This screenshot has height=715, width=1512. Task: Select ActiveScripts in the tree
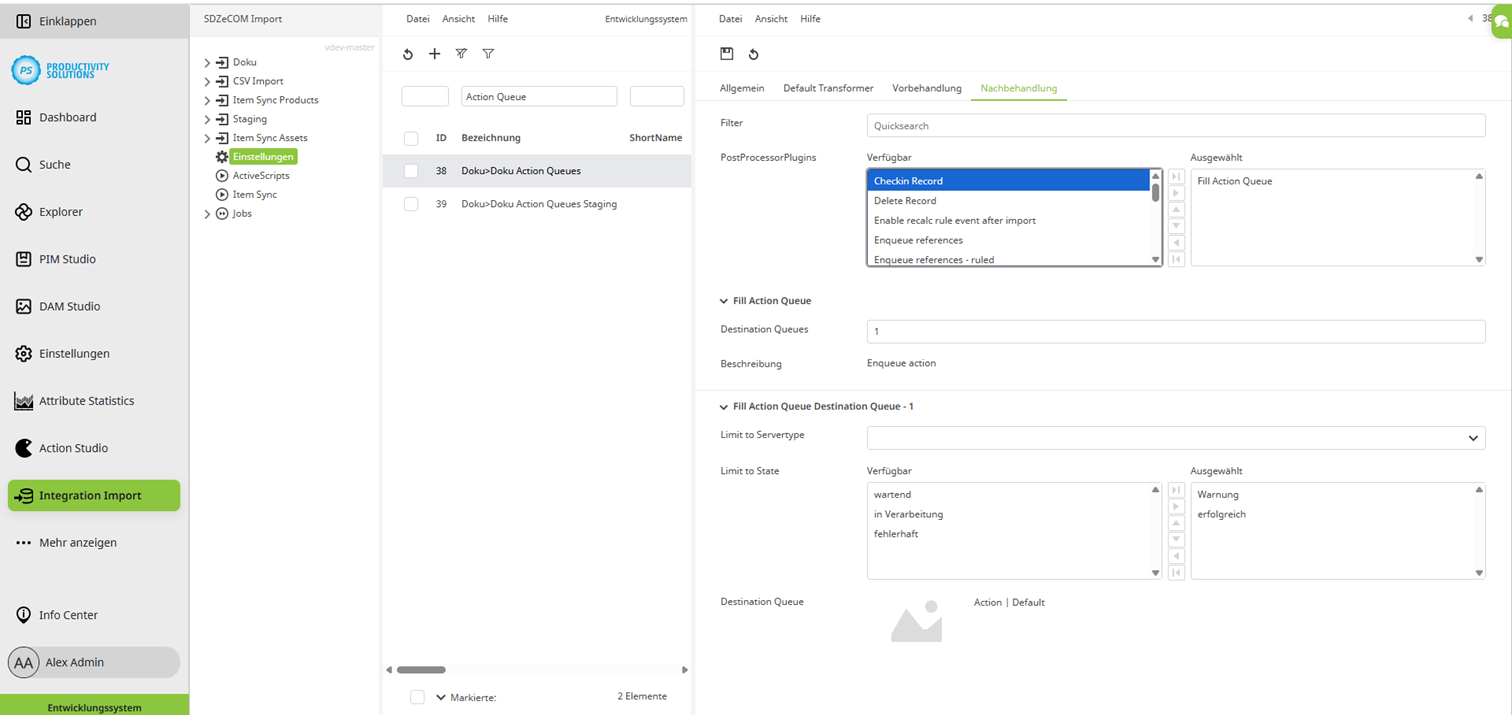[261, 176]
